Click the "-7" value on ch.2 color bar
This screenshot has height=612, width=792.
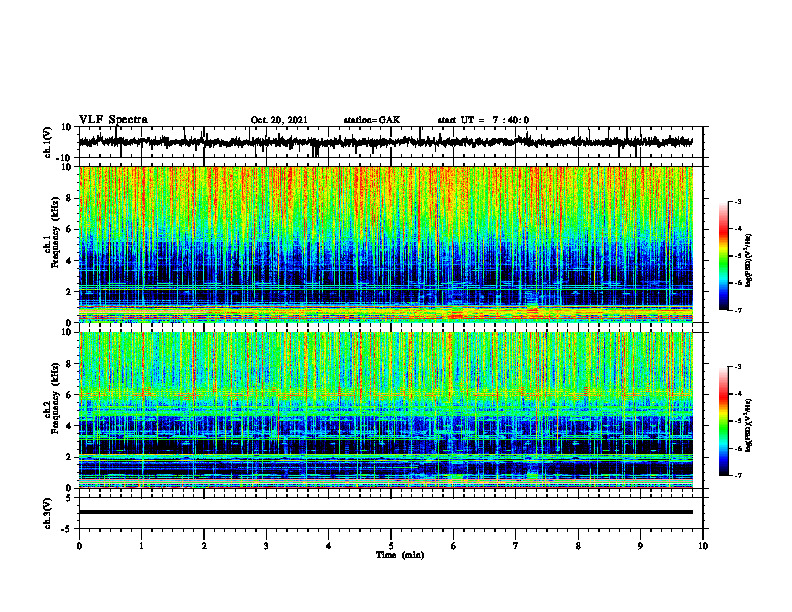[738, 475]
